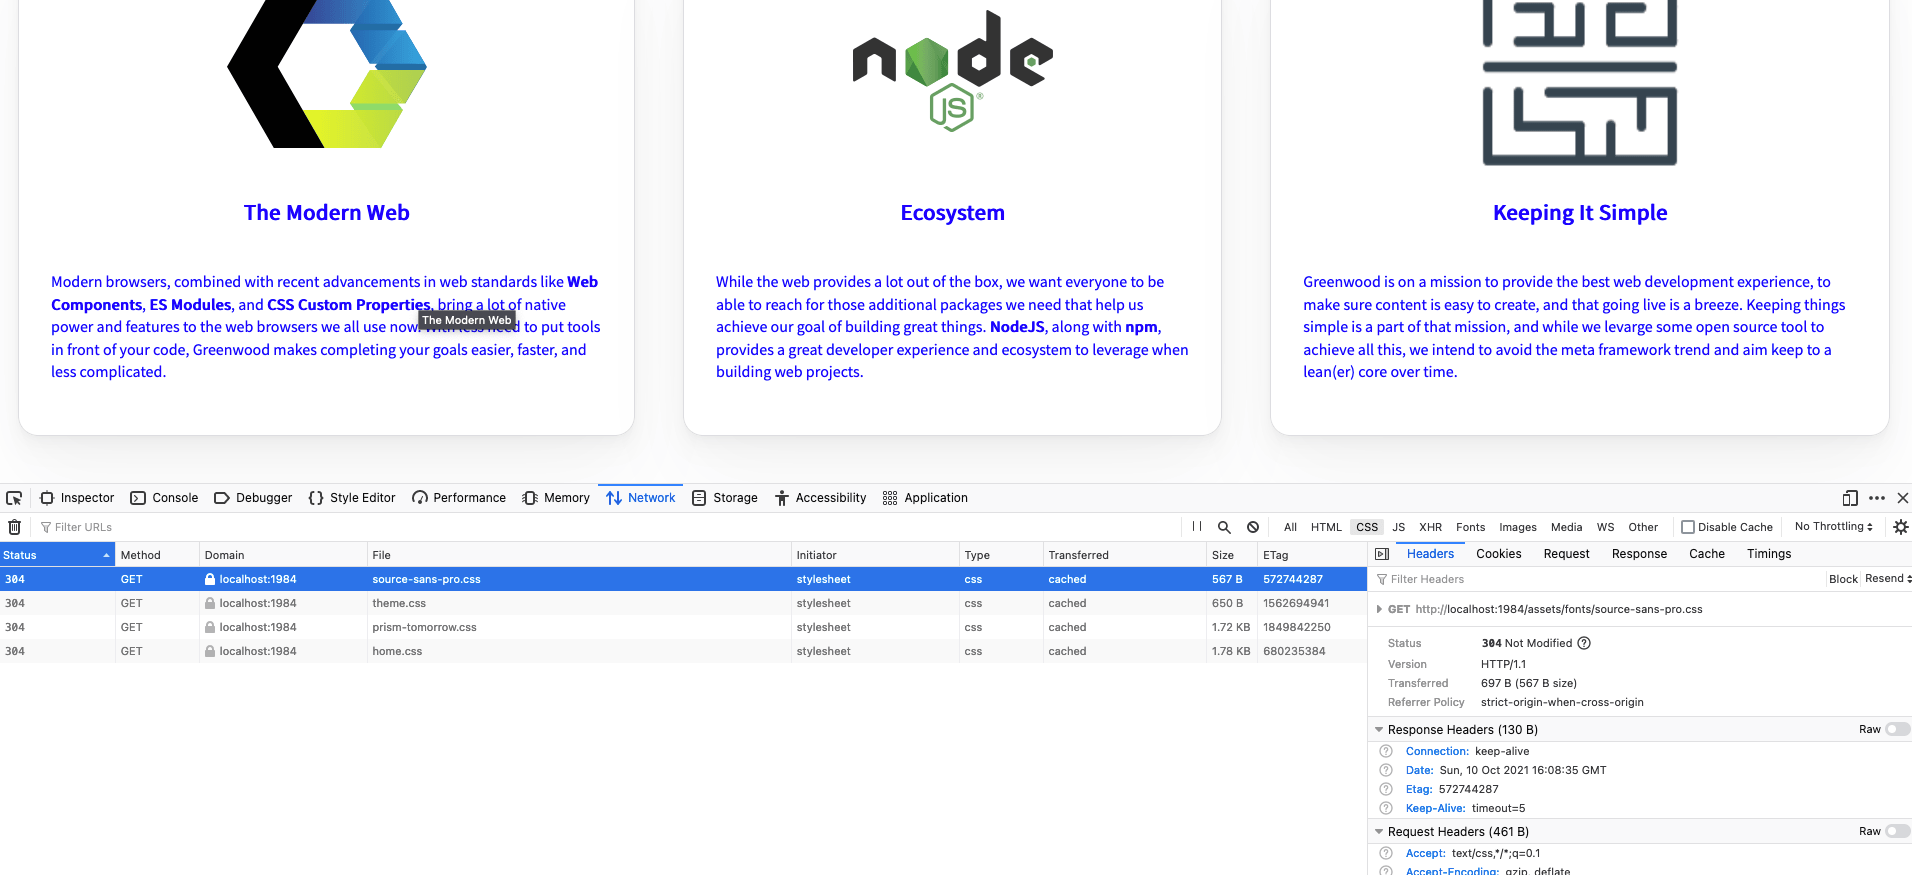The height and width of the screenshot is (875, 1912).
Task: Filter requests to JS only
Action: click(x=1398, y=527)
